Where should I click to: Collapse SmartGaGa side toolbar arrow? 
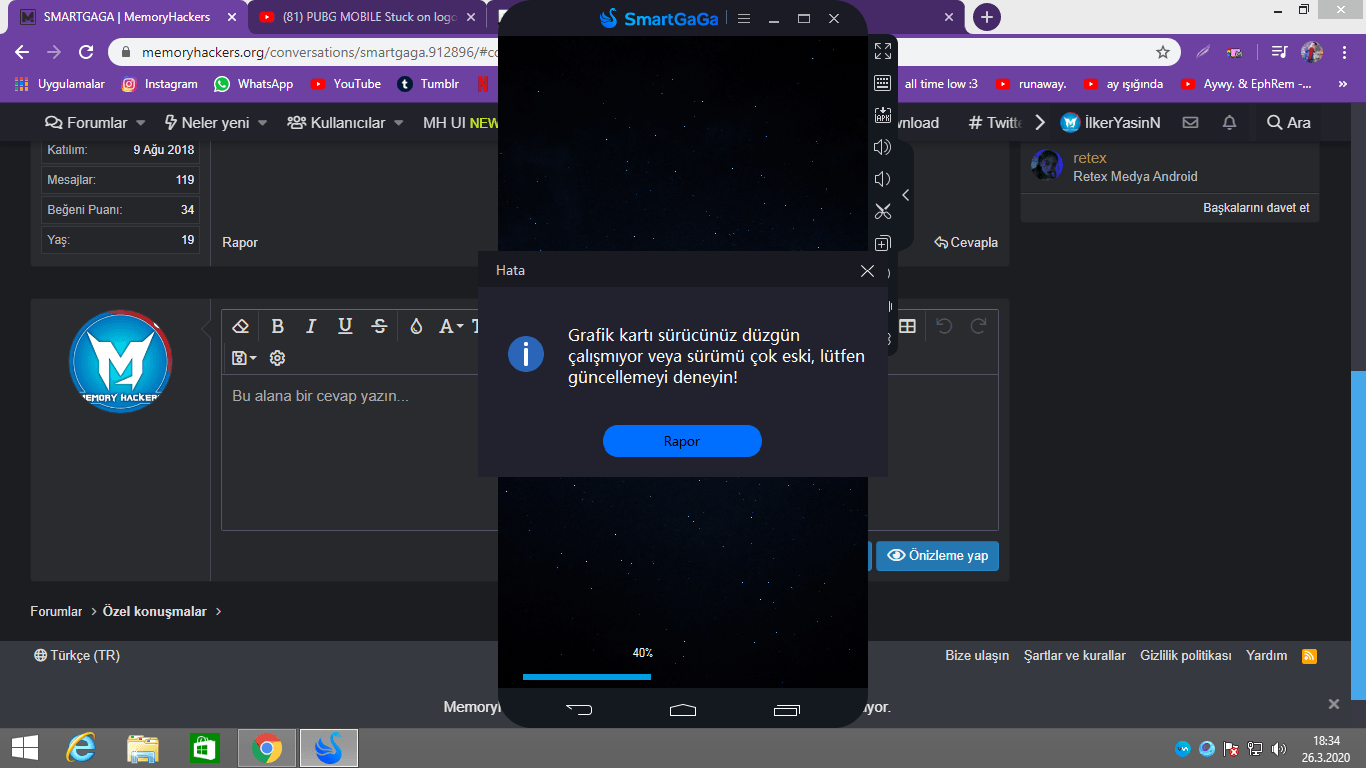[905, 195]
